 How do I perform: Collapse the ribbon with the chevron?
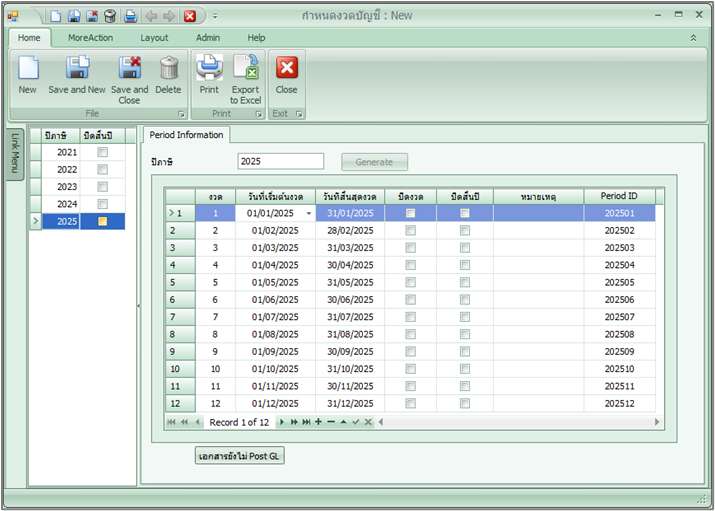693,38
